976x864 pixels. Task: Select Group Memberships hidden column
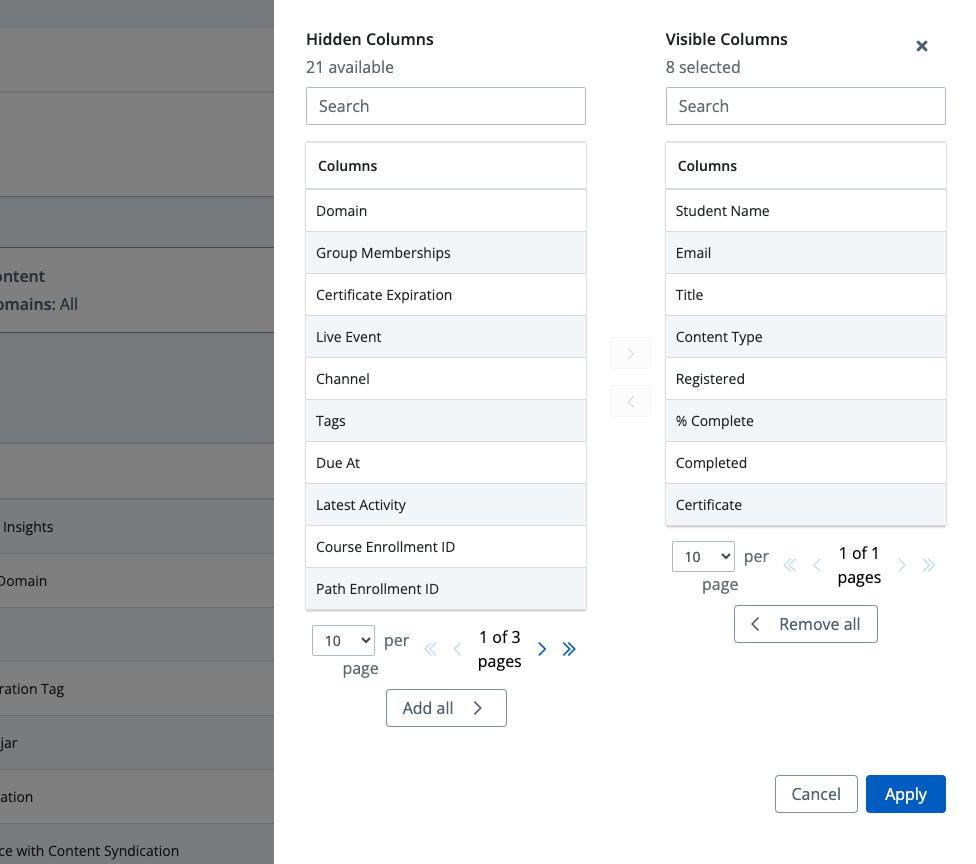click(x=446, y=253)
